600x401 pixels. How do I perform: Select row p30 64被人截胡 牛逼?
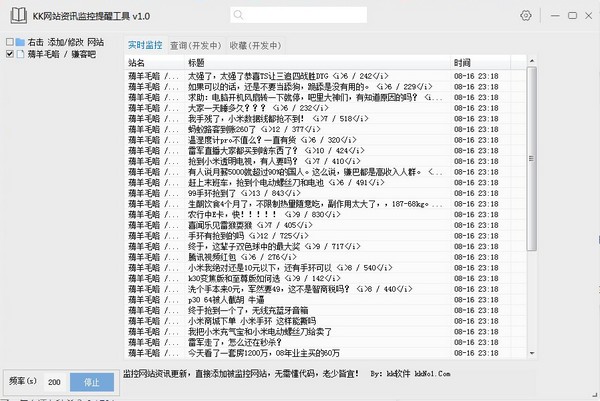pyautogui.click(x=325, y=300)
